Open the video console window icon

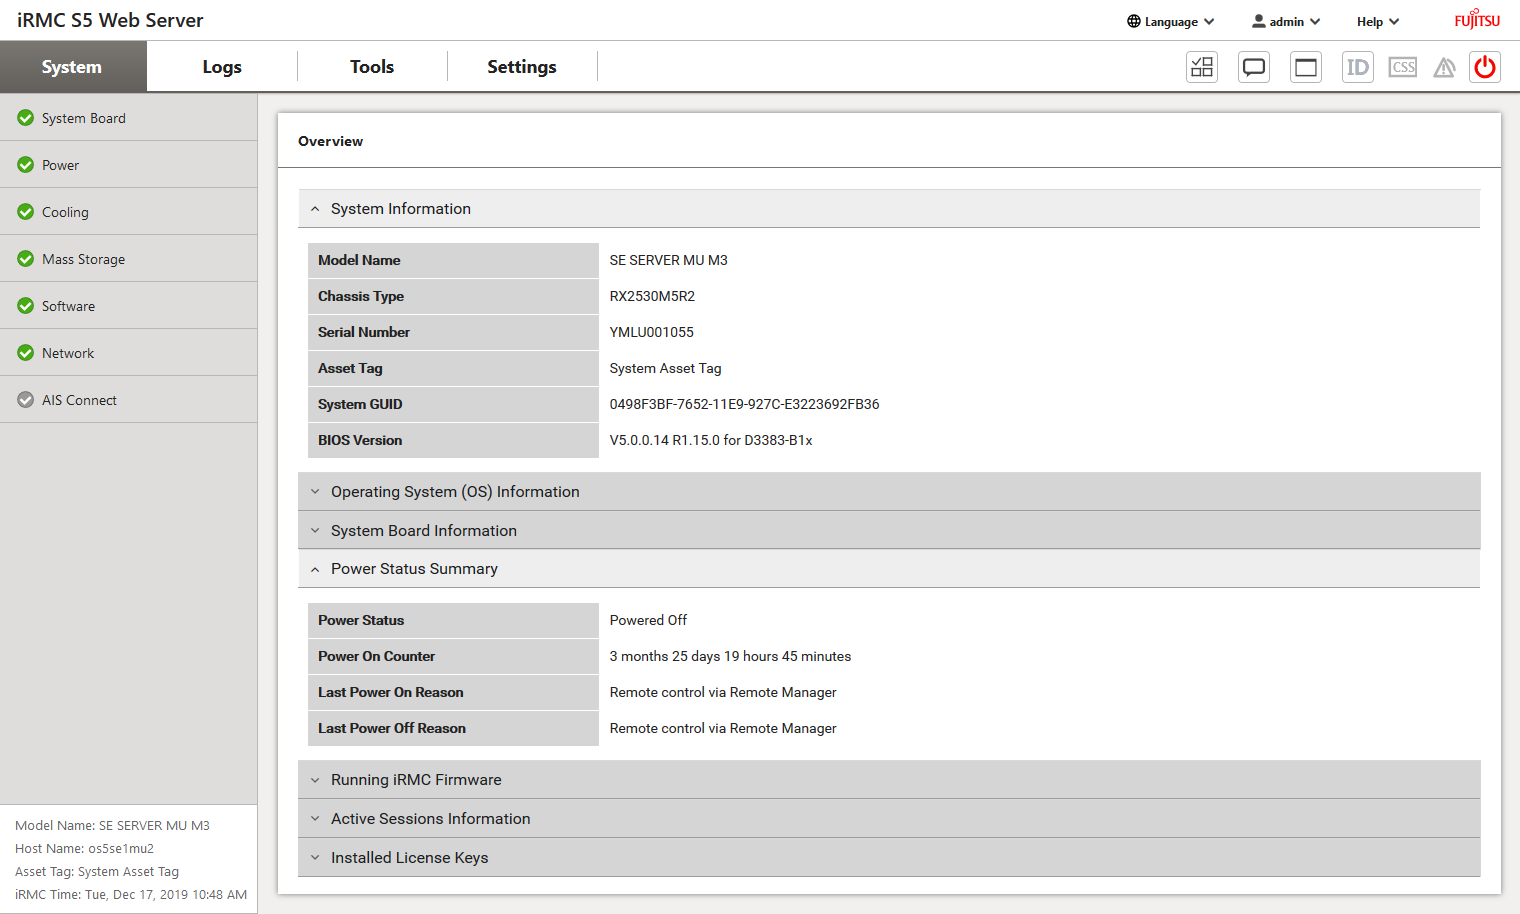(1305, 67)
